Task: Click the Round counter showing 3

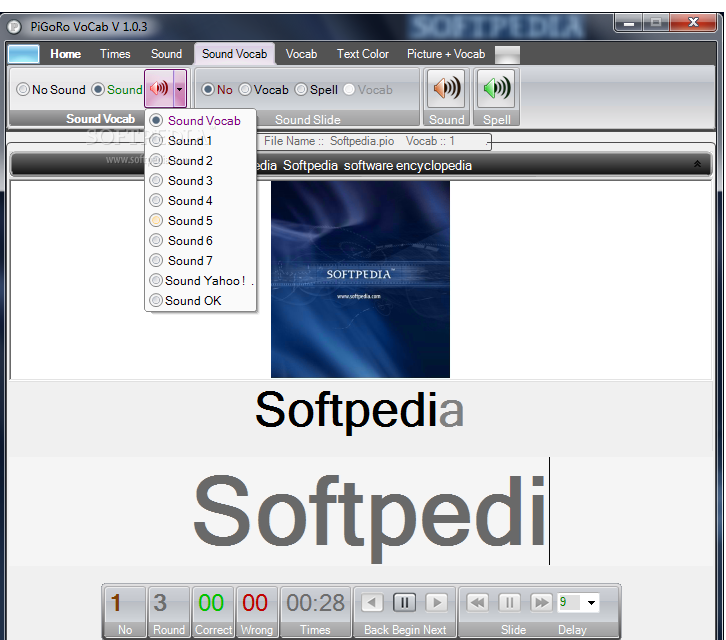Action: point(169,611)
